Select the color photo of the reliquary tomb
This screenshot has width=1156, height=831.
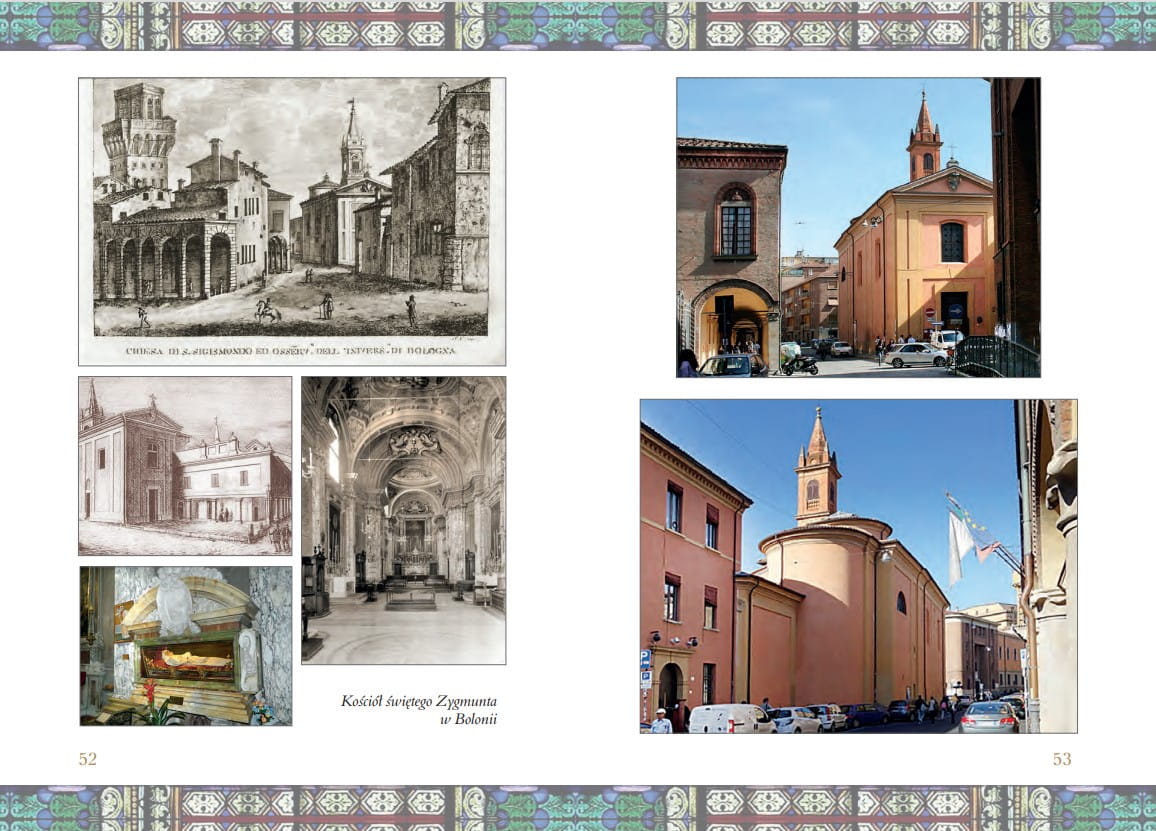(186, 645)
